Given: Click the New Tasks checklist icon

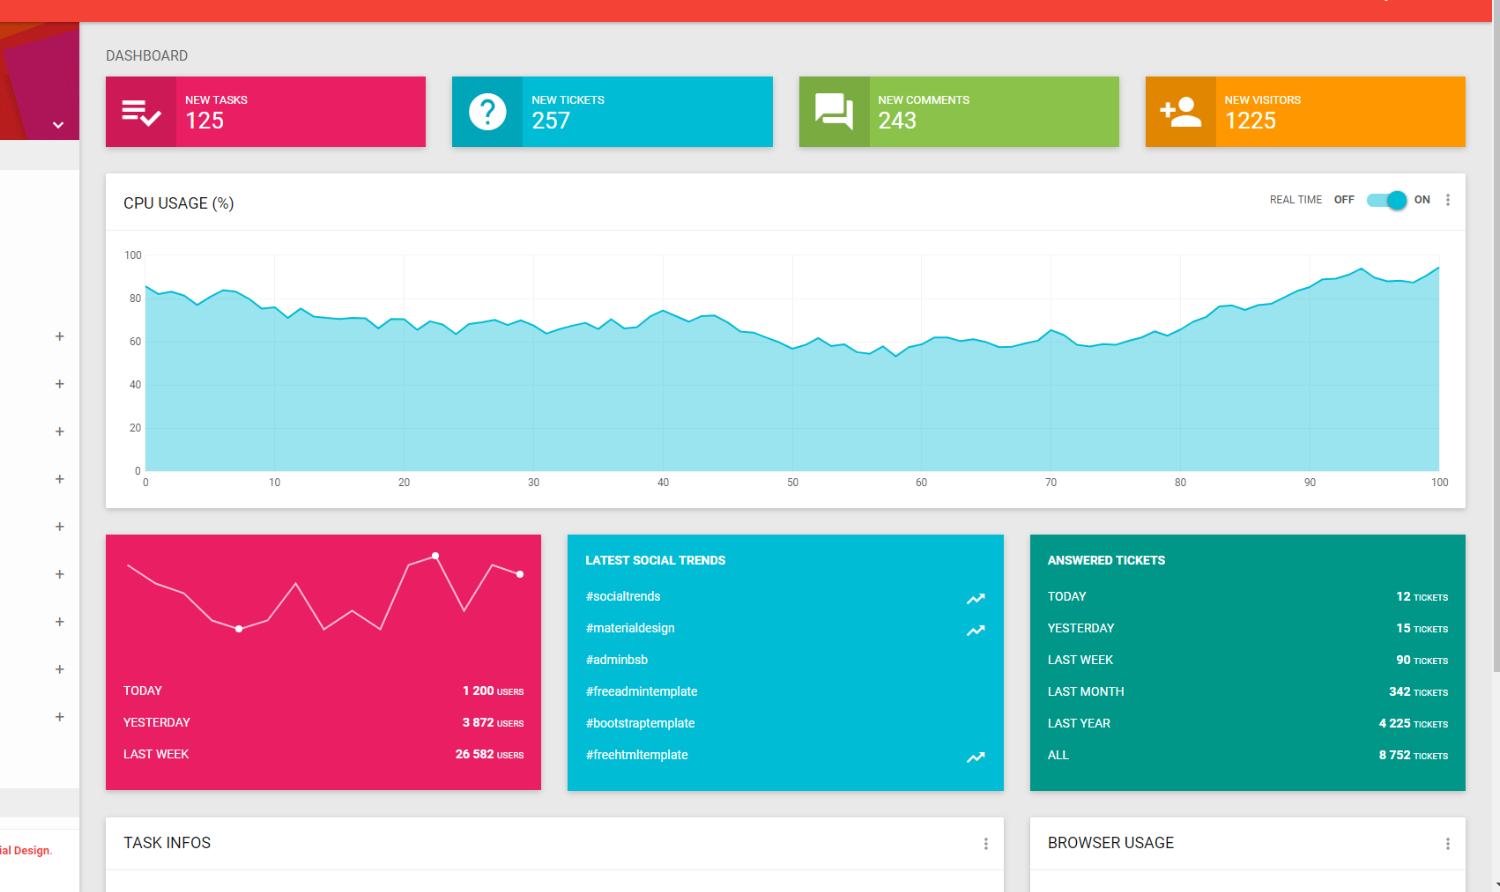Looking at the screenshot, I should tap(141, 112).
